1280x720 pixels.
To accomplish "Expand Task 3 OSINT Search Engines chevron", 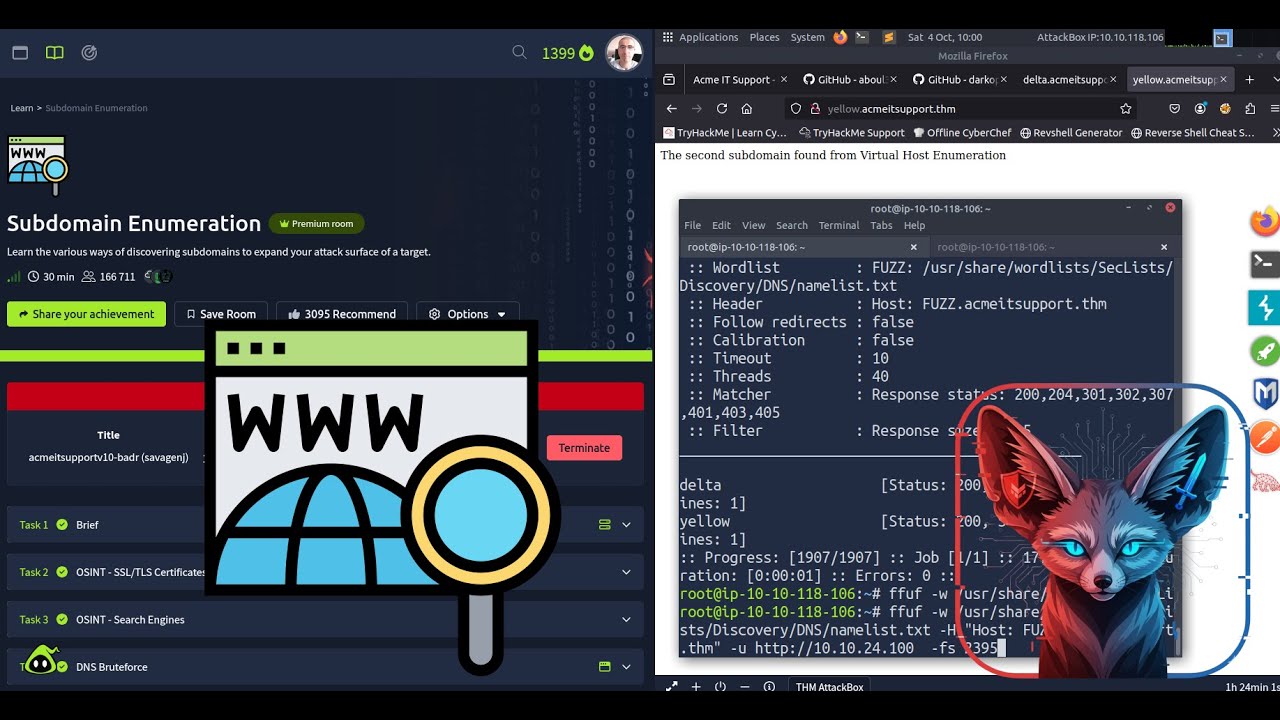I will (627, 619).
